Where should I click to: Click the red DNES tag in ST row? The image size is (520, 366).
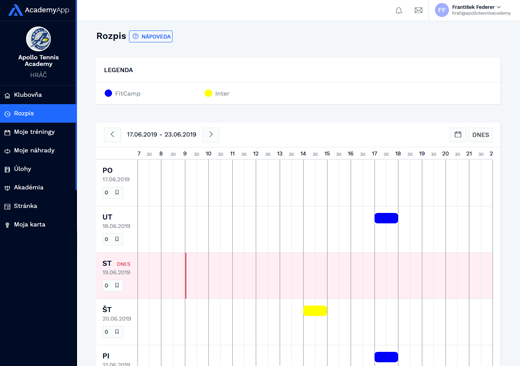(x=123, y=264)
